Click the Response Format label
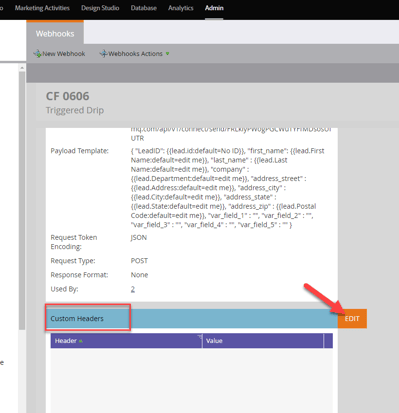Viewport: 399px width, 413px height. coord(79,275)
